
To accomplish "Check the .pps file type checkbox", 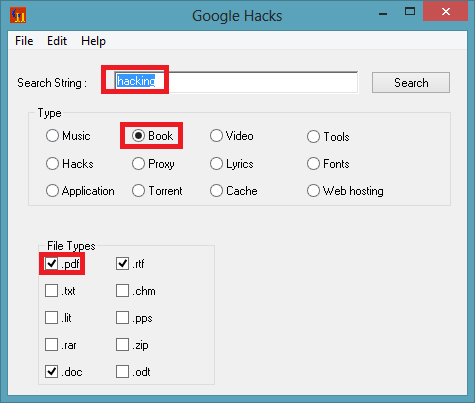I will 122,318.
